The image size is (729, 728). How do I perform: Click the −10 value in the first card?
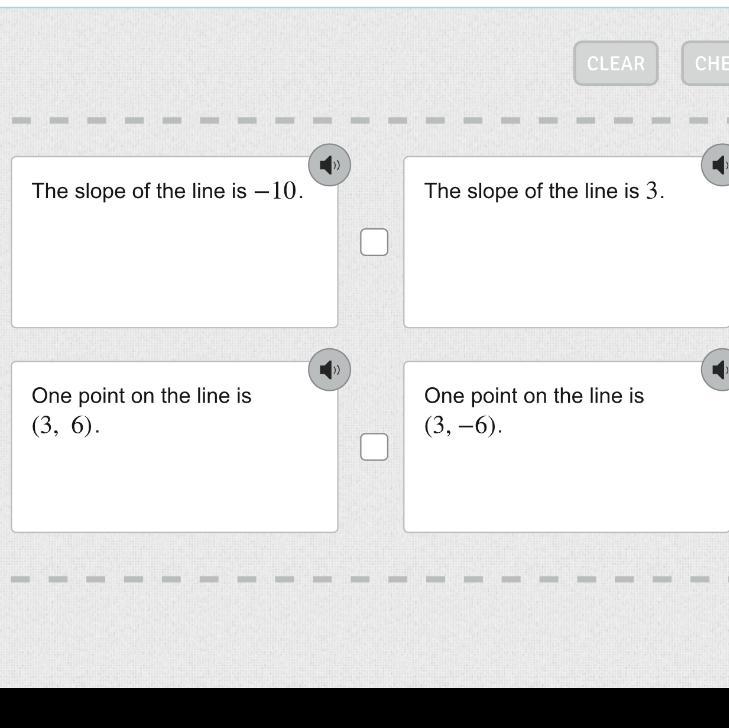coord(277,191)
